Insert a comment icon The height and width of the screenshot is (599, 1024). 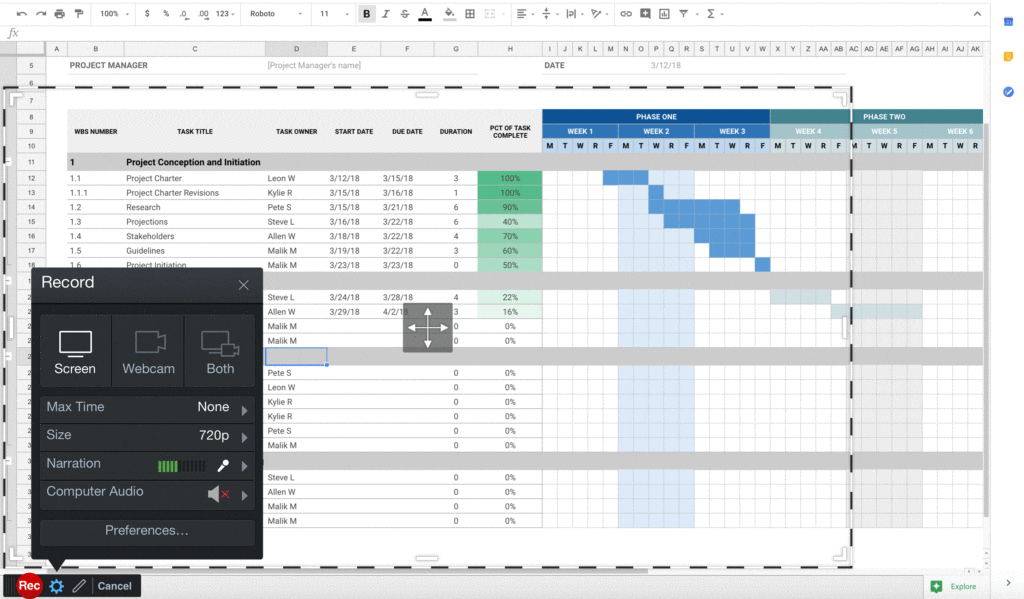pyautogui.click(x=645, y=14)
